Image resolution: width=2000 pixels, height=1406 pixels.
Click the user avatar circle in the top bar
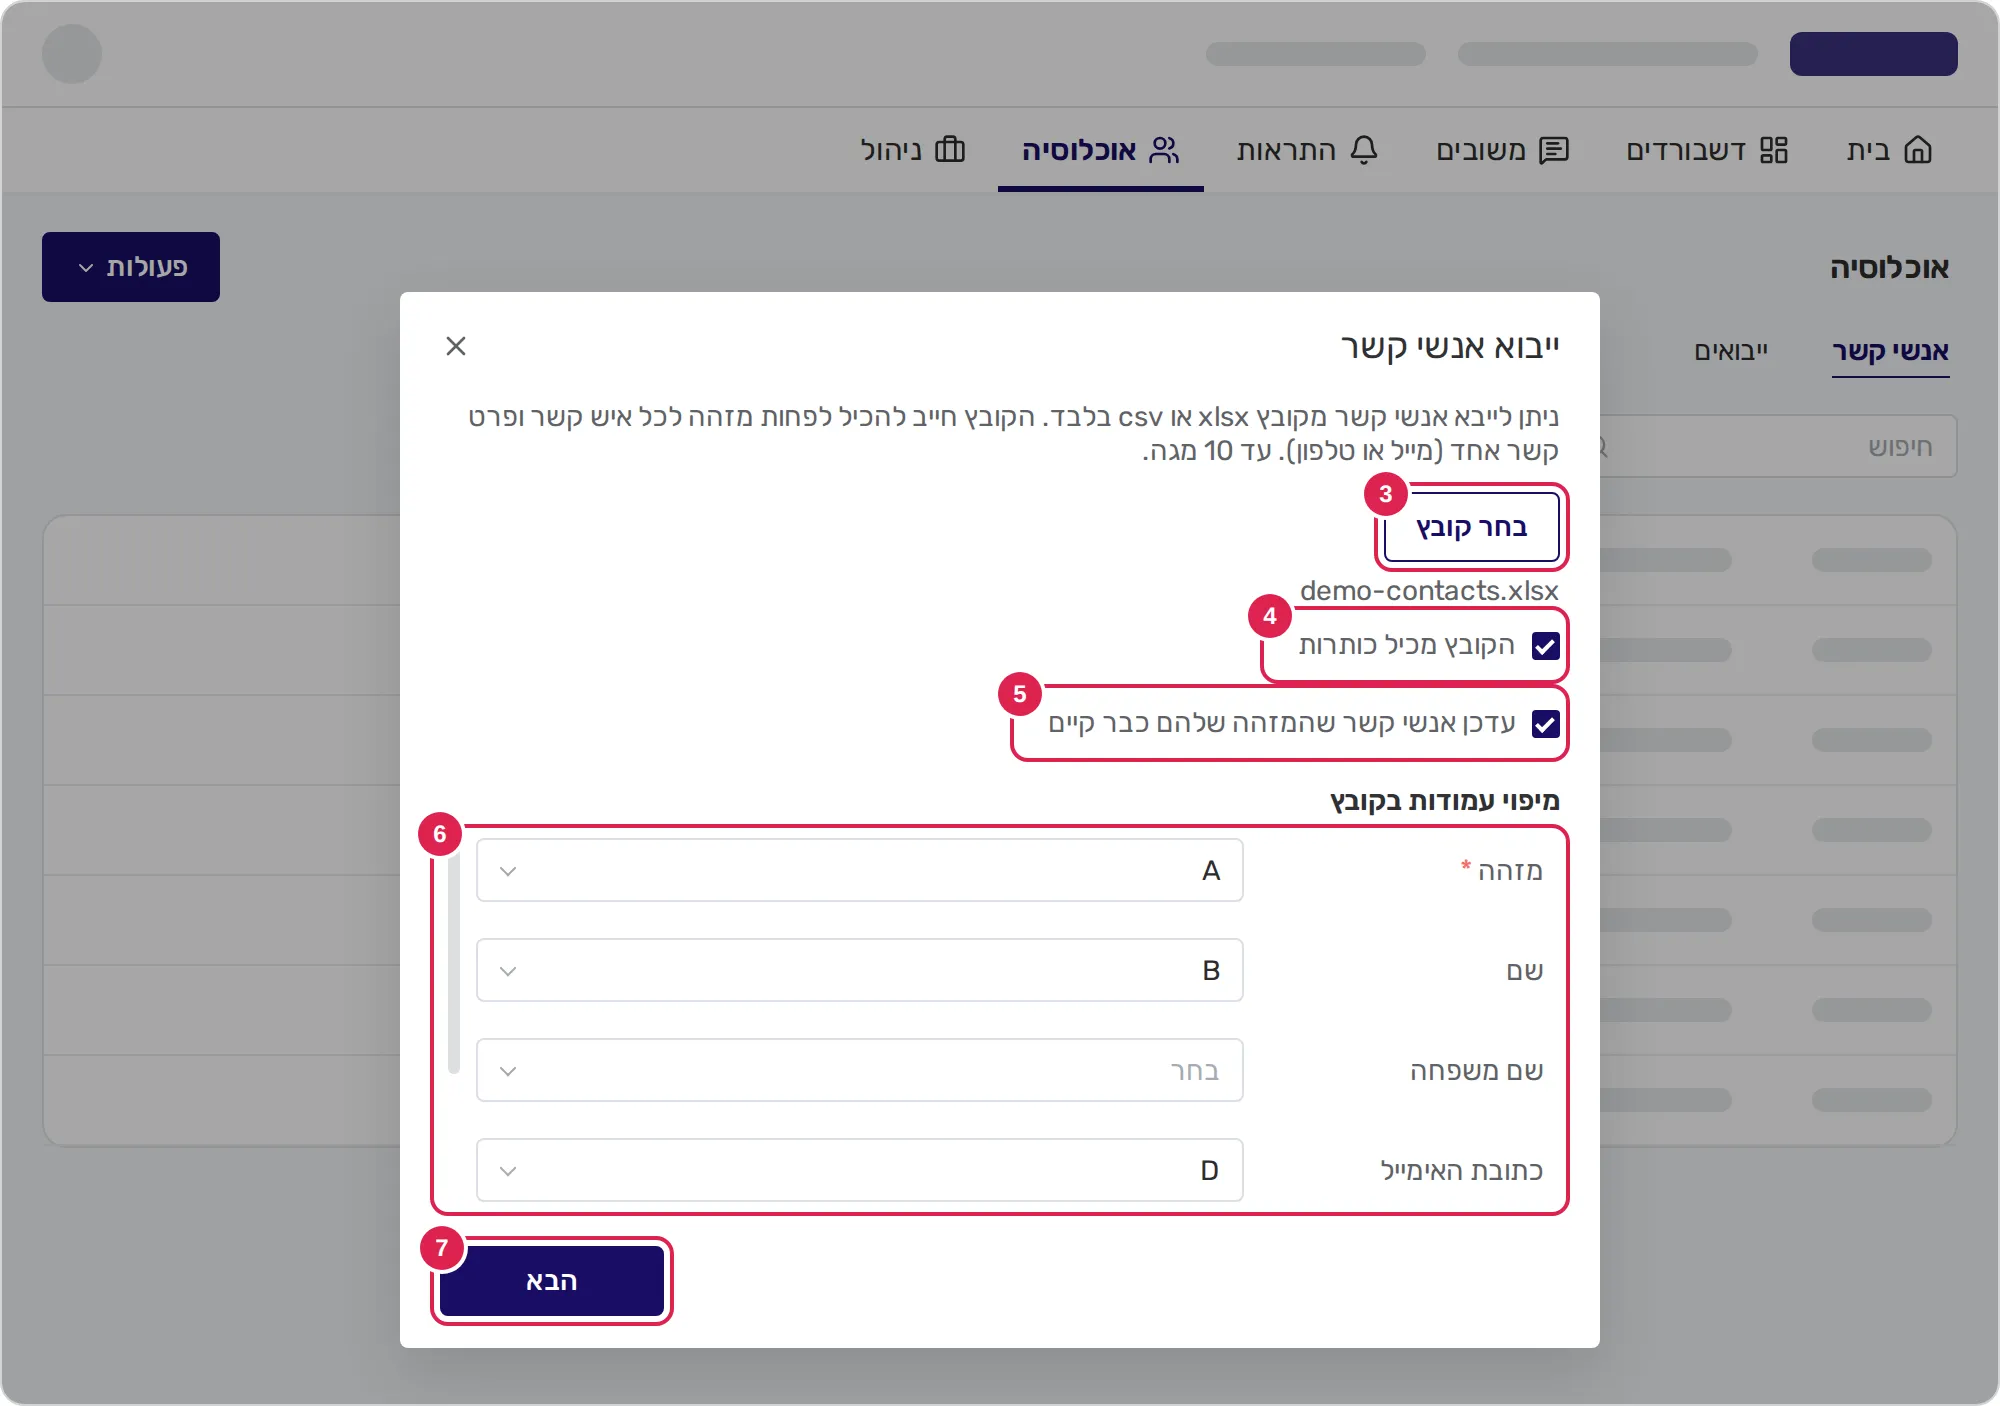point(72,54)
